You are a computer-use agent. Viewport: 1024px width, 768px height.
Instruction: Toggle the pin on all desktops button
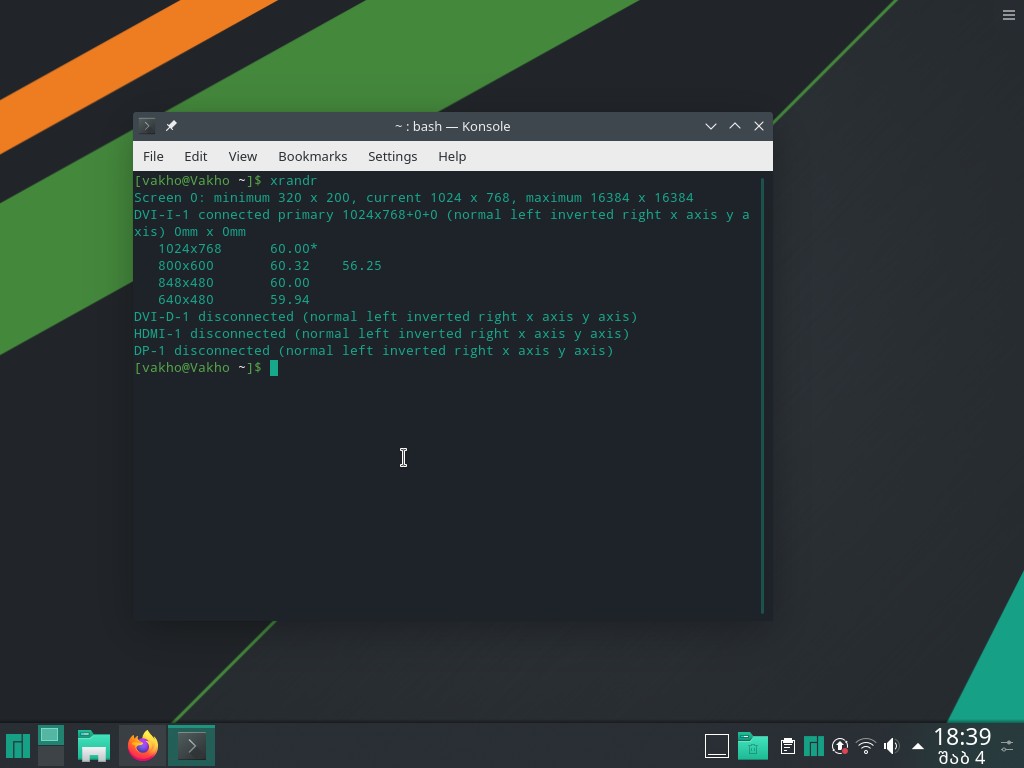tap(171, 126)
